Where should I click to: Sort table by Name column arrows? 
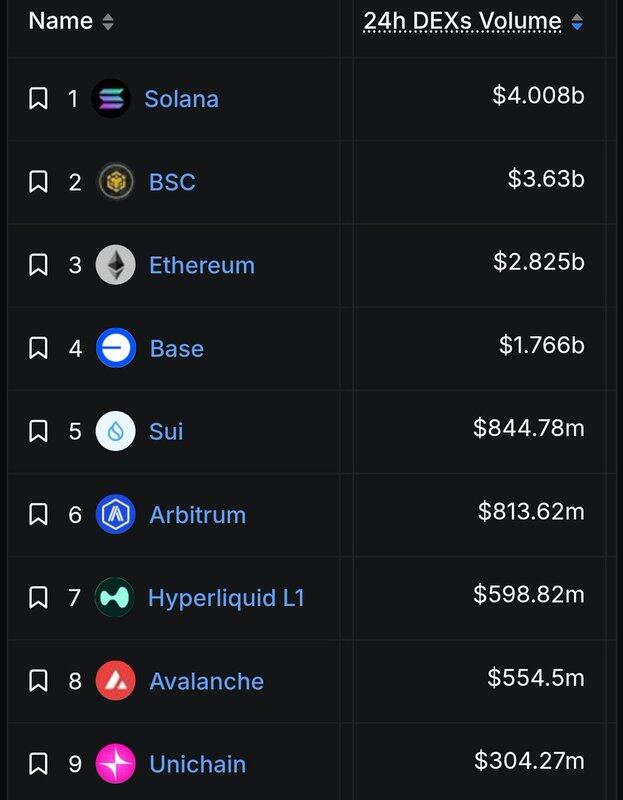[108, 22]
